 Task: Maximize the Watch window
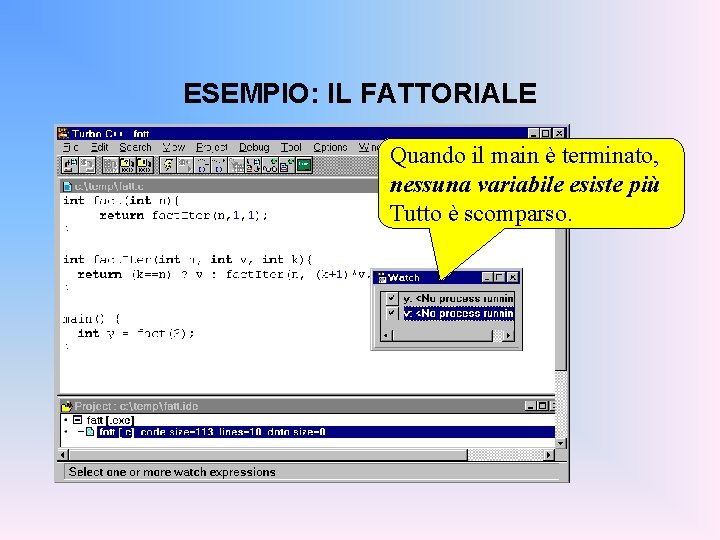point(499,277)
